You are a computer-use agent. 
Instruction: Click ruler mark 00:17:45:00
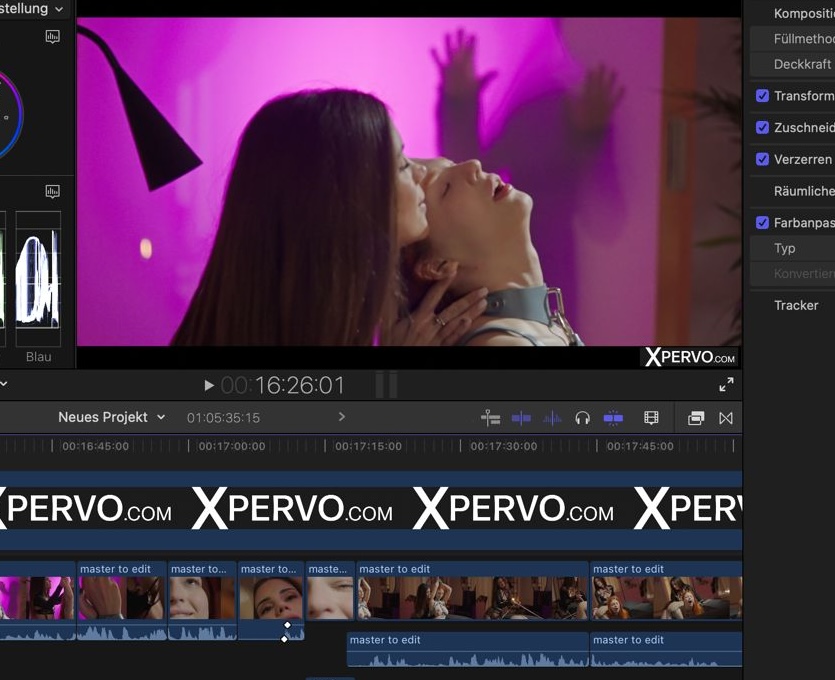(x=640, y=446)
